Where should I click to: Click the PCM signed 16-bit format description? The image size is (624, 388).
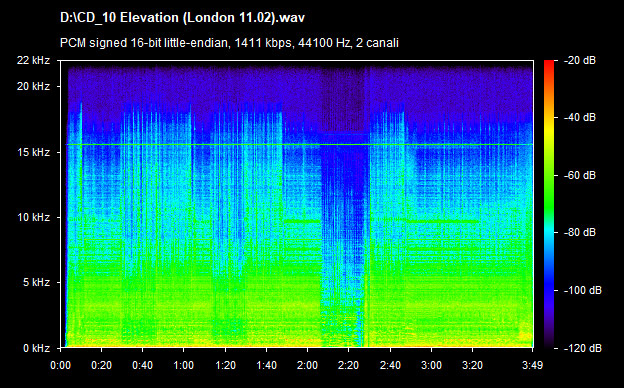pos(229,43)
